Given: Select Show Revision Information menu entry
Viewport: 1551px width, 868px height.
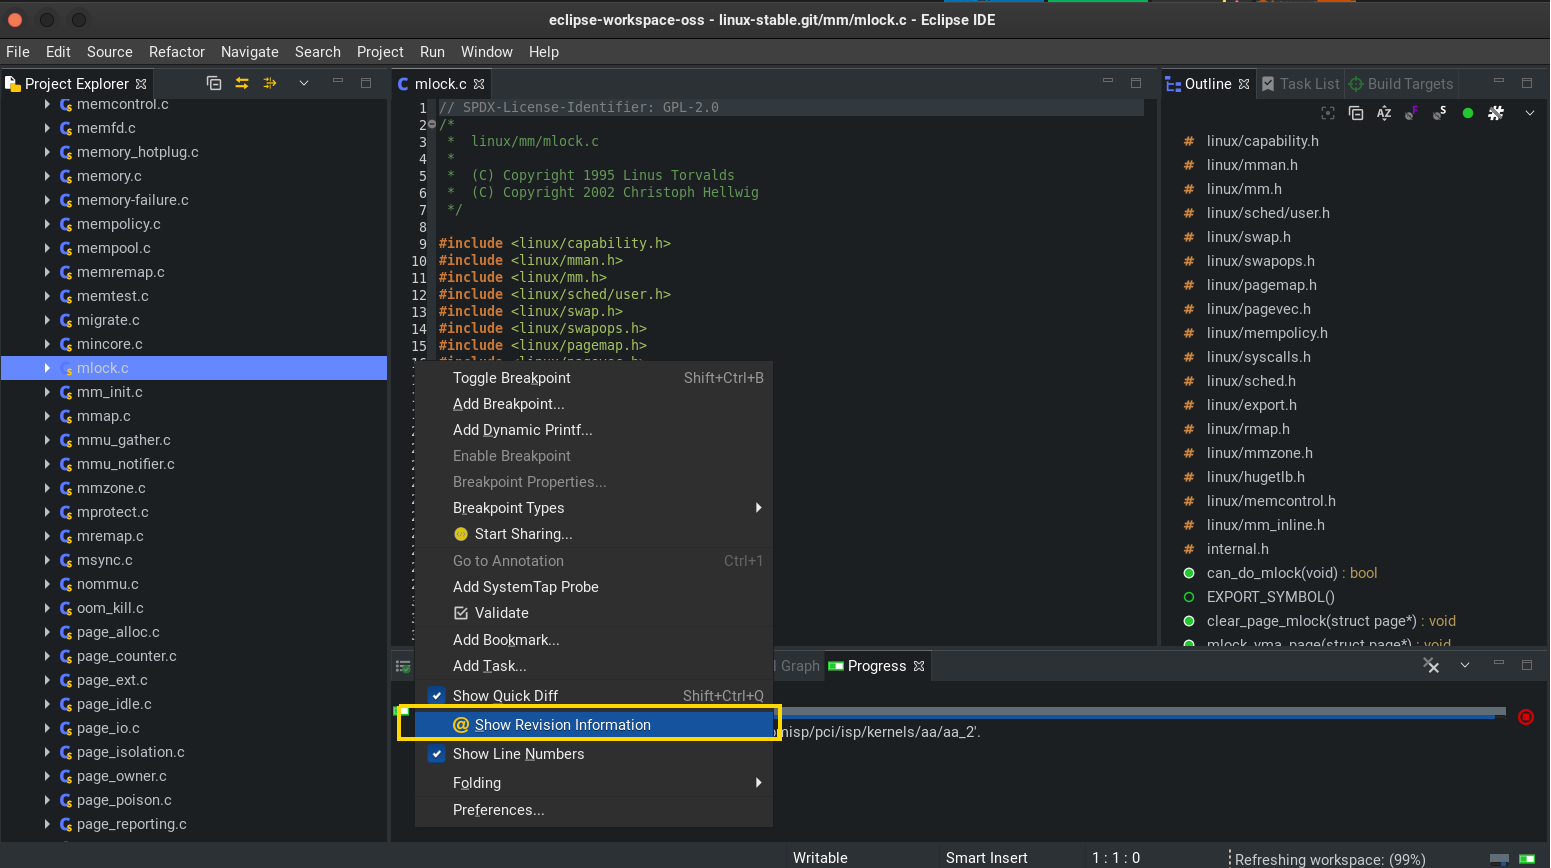Looking at the screenshot, I should point(562,725).
